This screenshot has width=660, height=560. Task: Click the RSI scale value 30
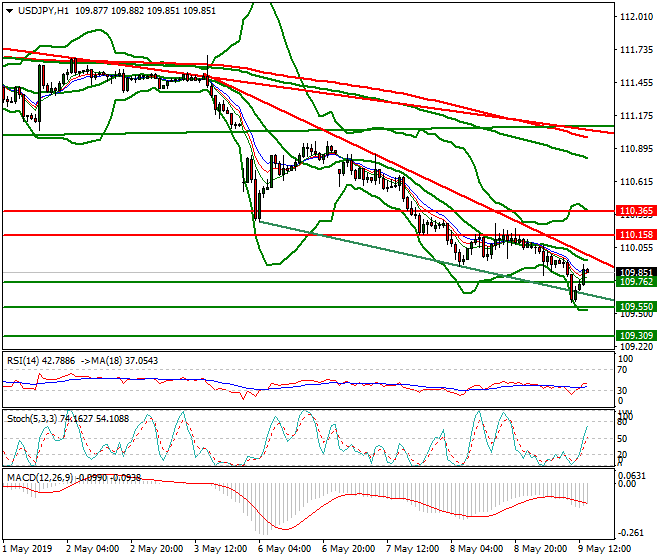click(622, 390)
